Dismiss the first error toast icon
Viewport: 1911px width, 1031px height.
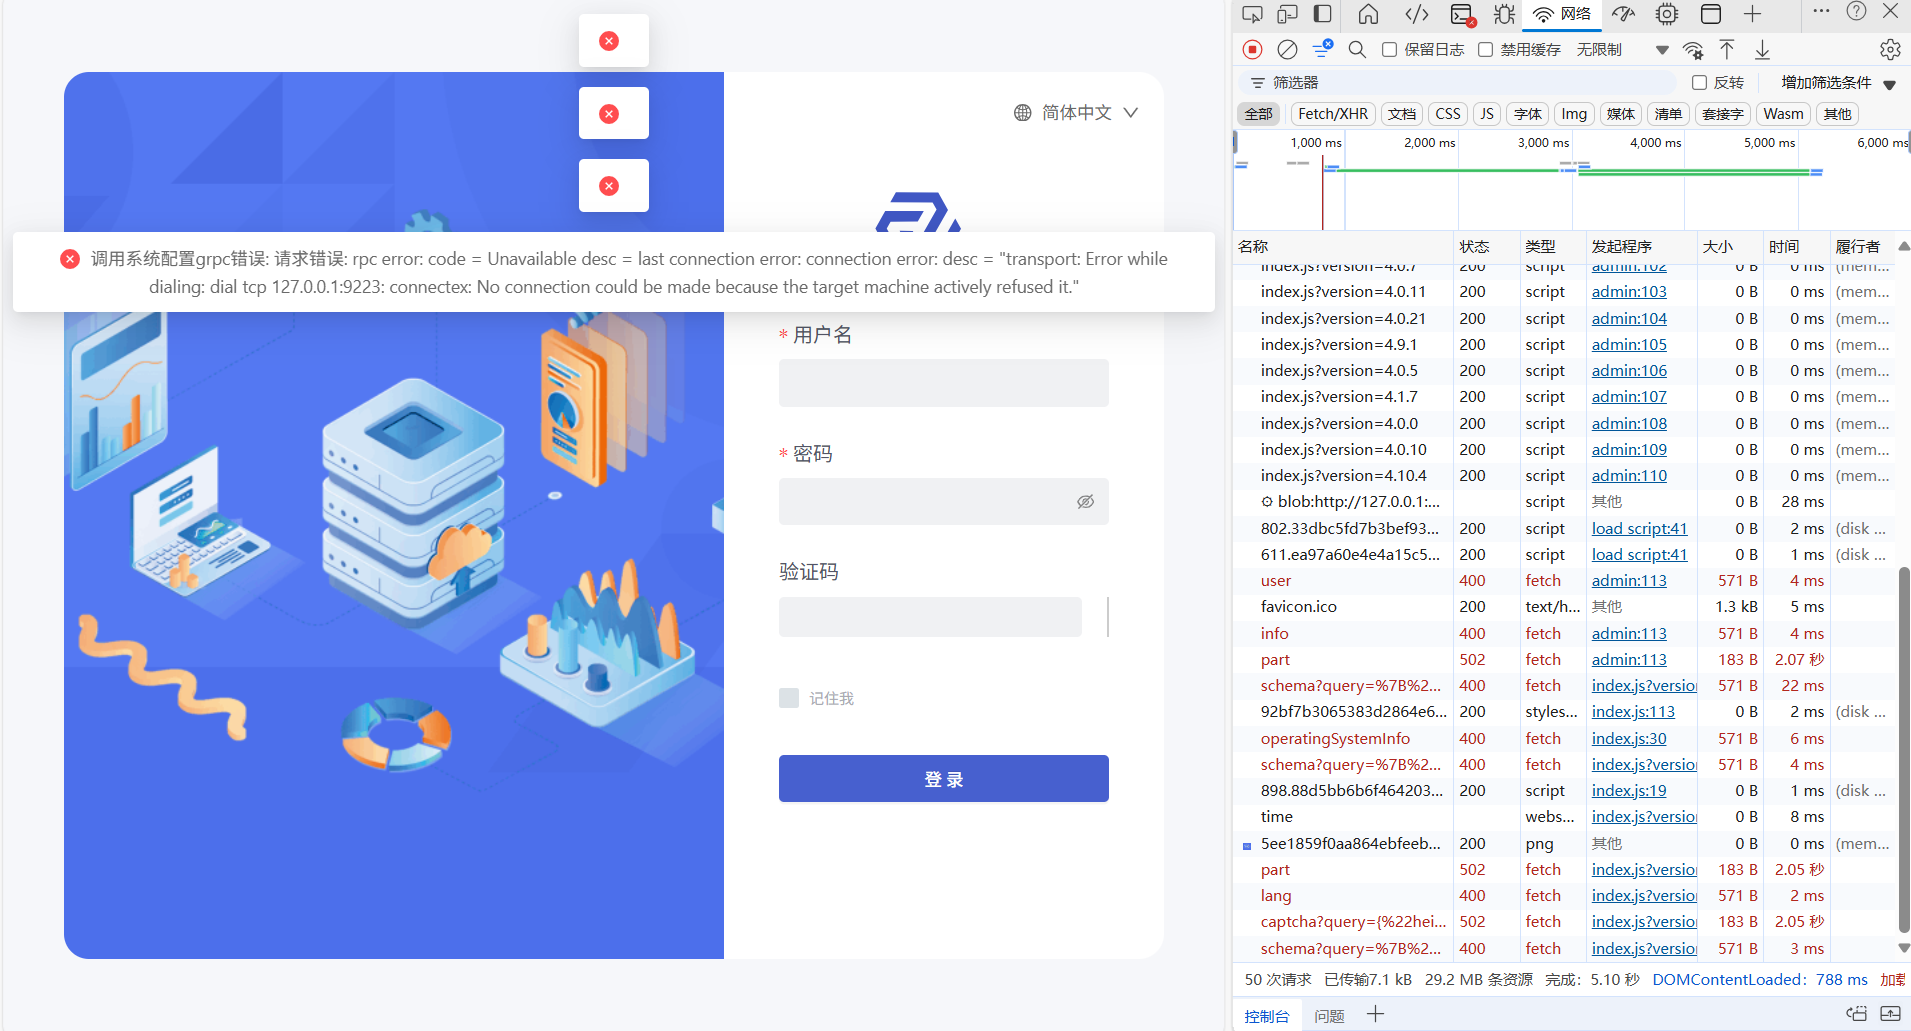click(x=608, y=41)
